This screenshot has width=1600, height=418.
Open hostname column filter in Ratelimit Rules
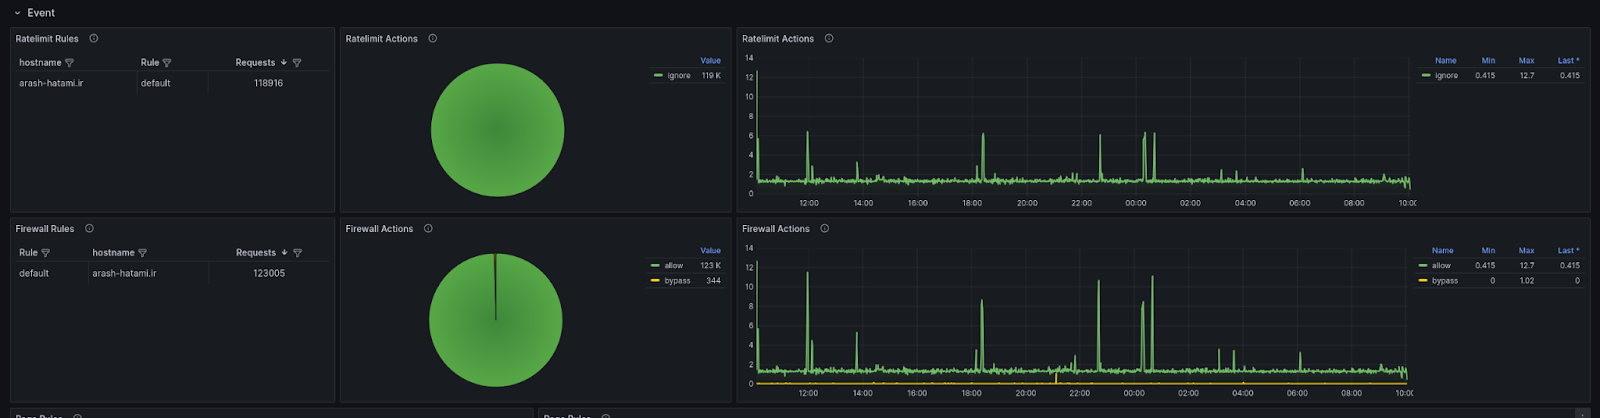tap(69, 63)
